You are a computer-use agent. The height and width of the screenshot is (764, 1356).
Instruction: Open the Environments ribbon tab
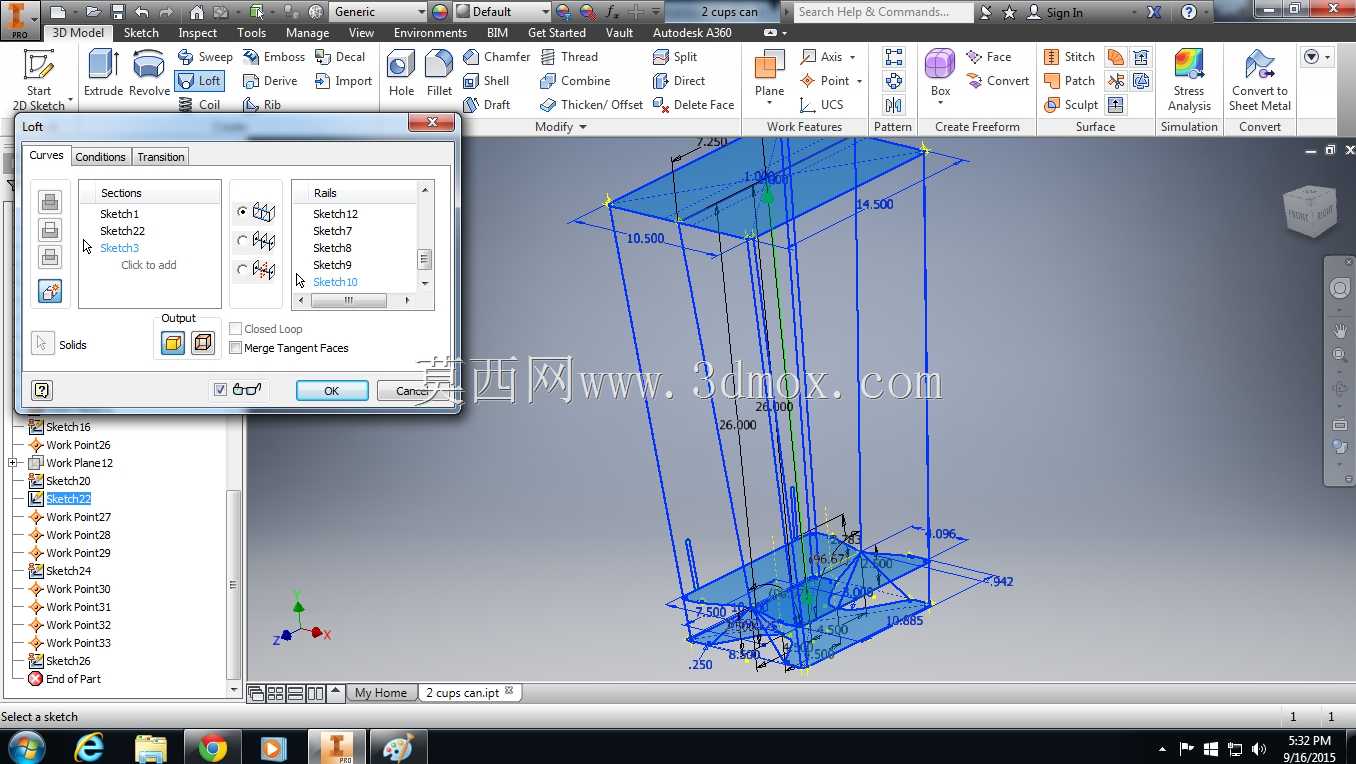pos(430,33)
